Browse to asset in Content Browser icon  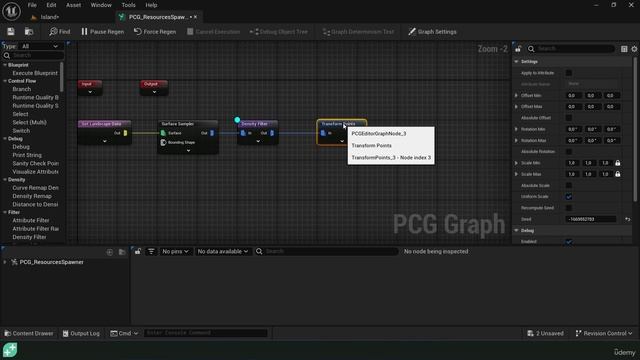tap(29, 31)
